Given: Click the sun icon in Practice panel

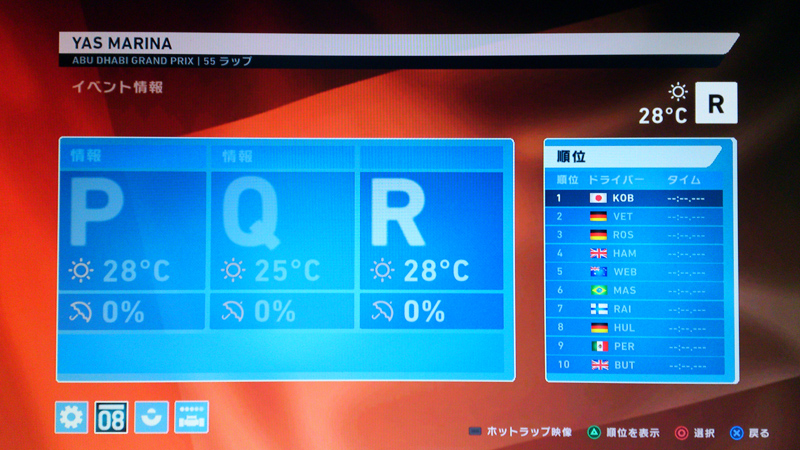Looking at the screenshot, I should tap(81, 270).
